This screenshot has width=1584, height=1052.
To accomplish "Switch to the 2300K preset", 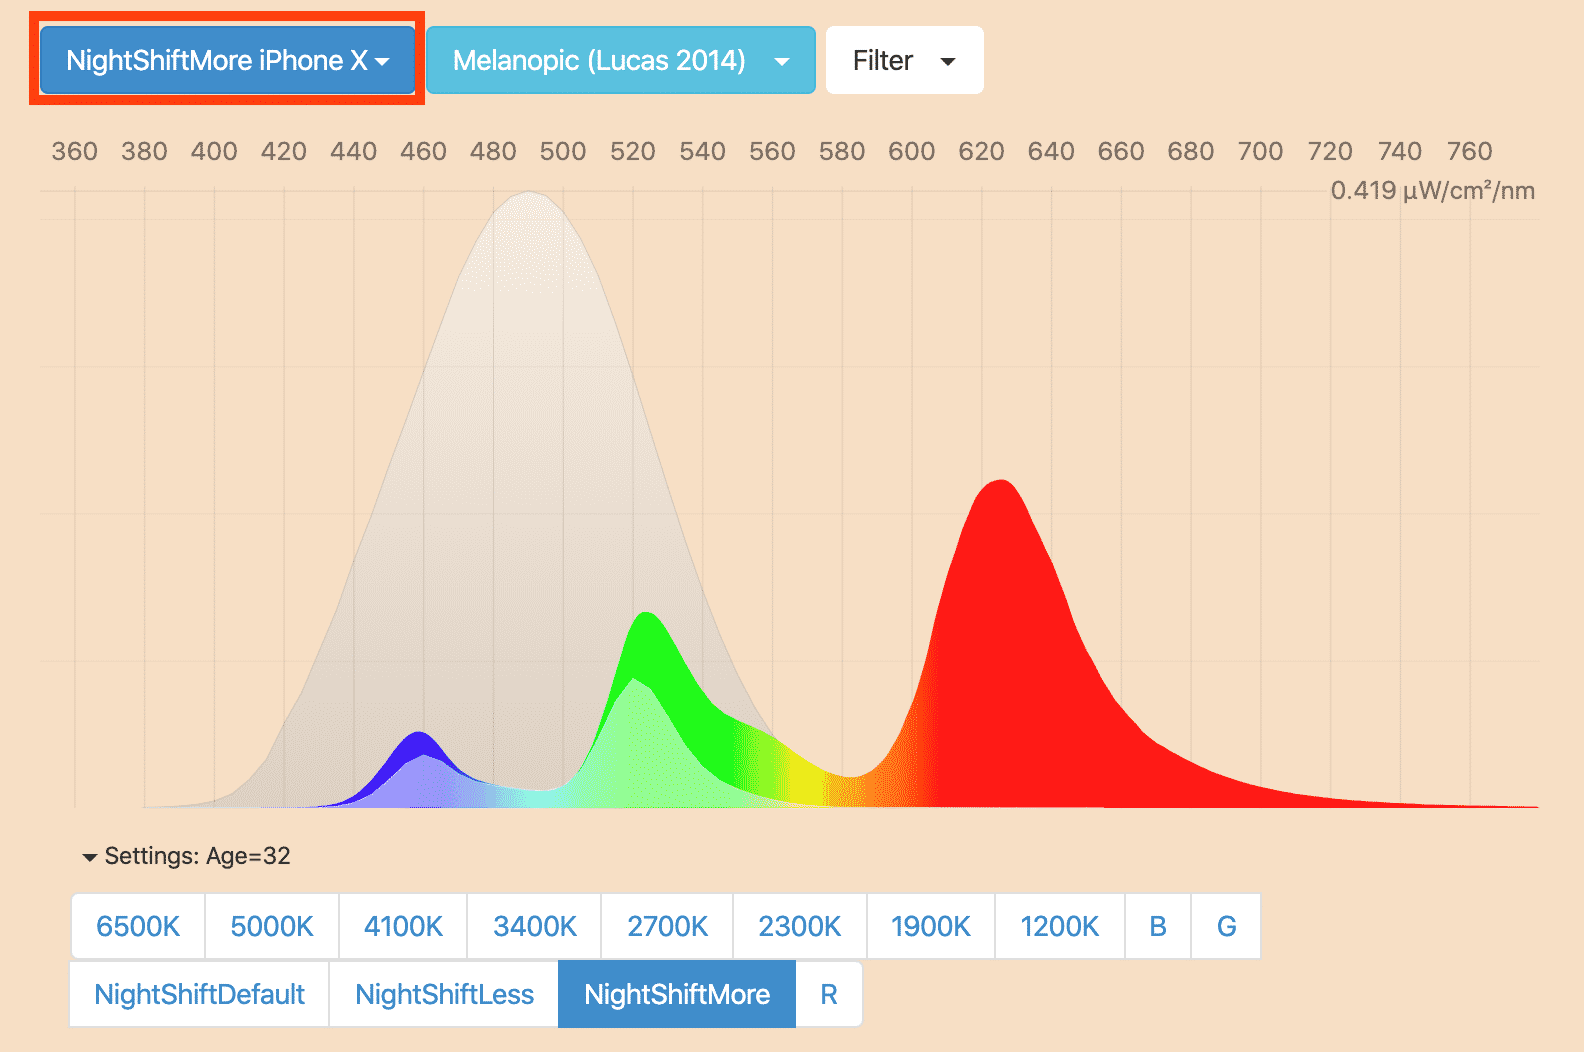I will pos(800,926).
